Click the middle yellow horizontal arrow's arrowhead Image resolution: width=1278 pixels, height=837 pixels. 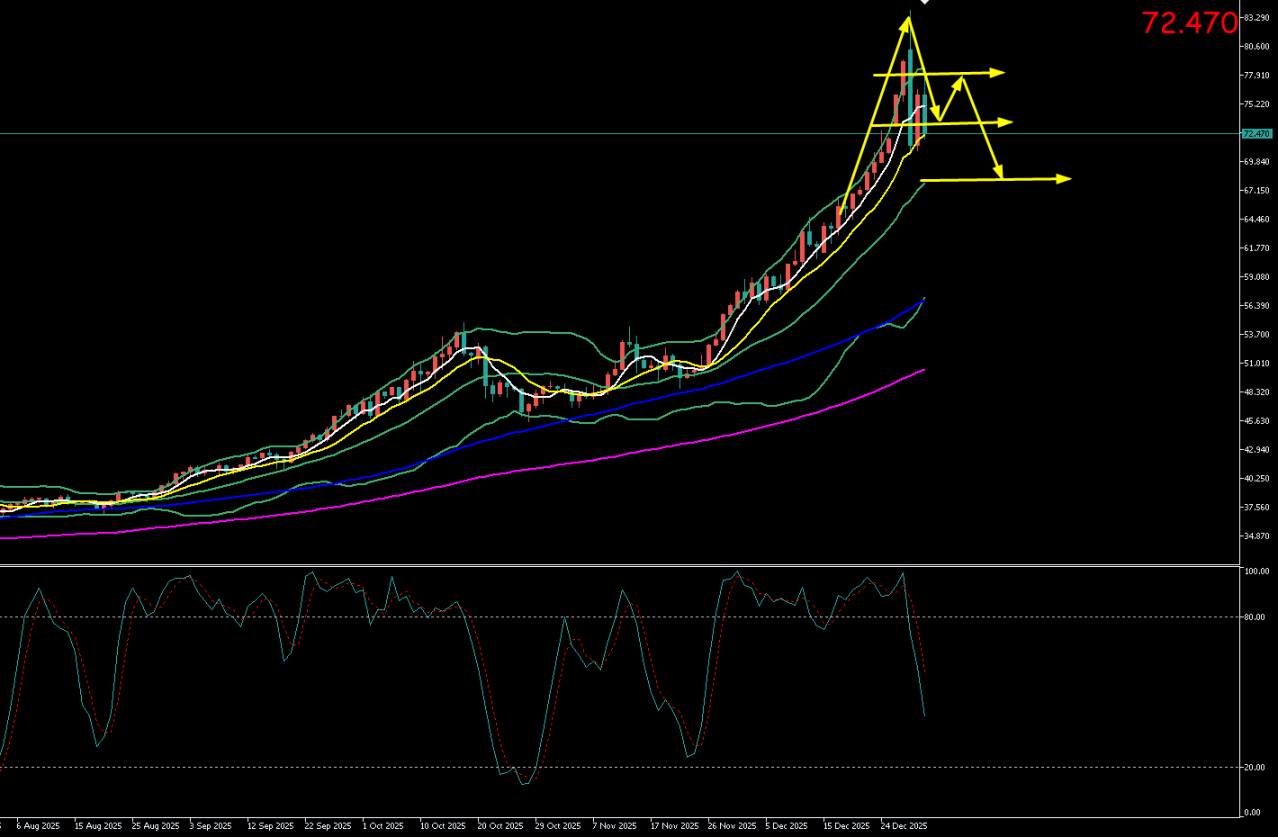(x=1006, y=122)
